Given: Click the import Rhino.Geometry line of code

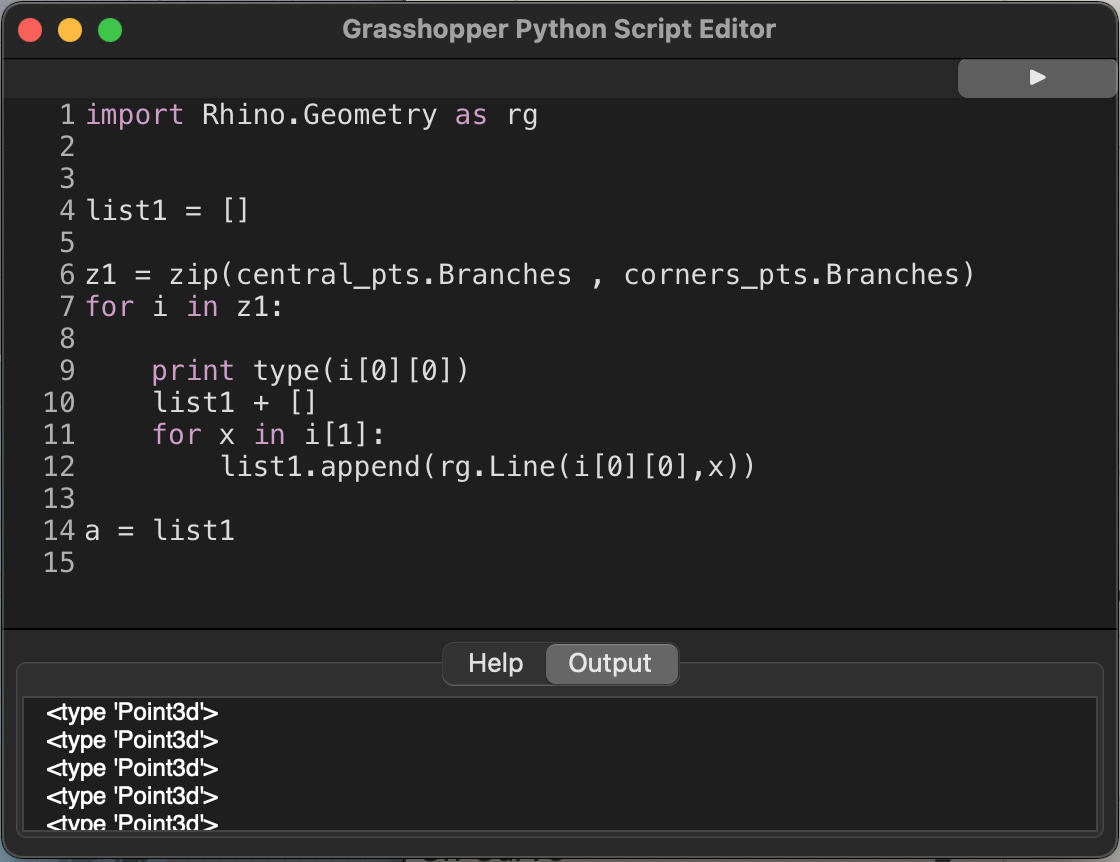Looking at the screenshot, I should pyautogui.click(x=311, y=115).
